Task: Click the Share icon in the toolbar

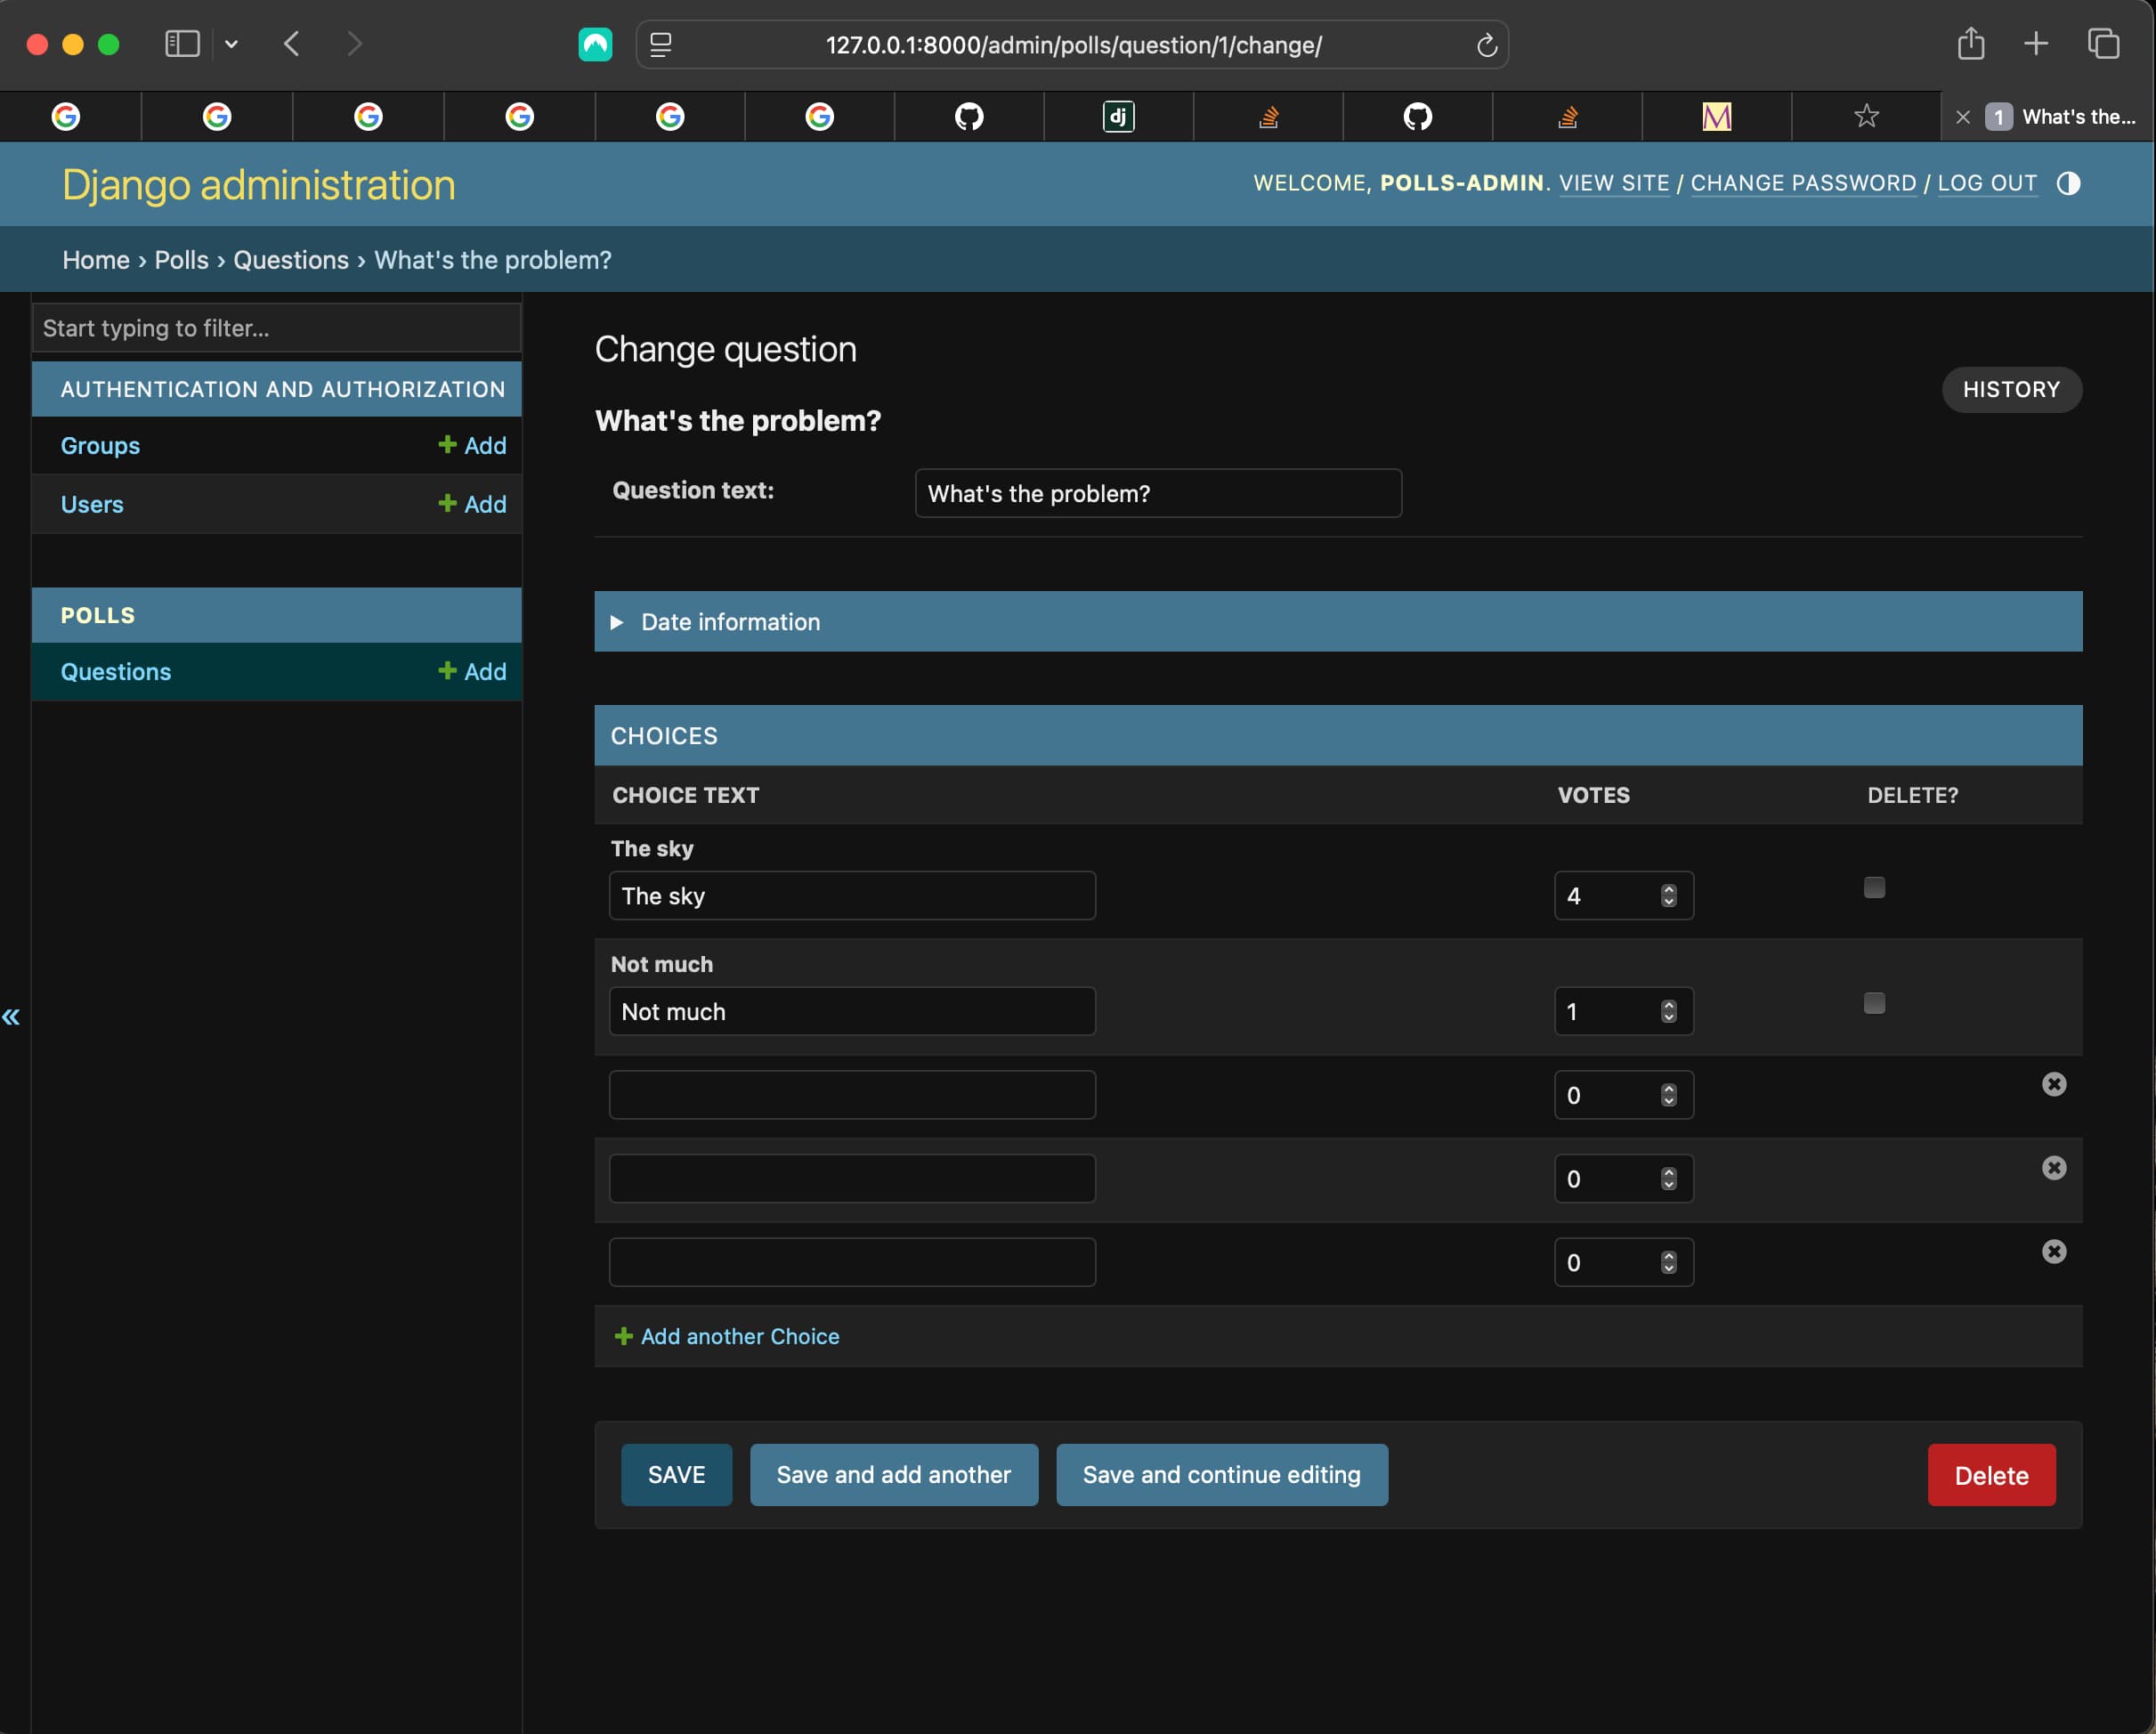Action: [1970, 43]
